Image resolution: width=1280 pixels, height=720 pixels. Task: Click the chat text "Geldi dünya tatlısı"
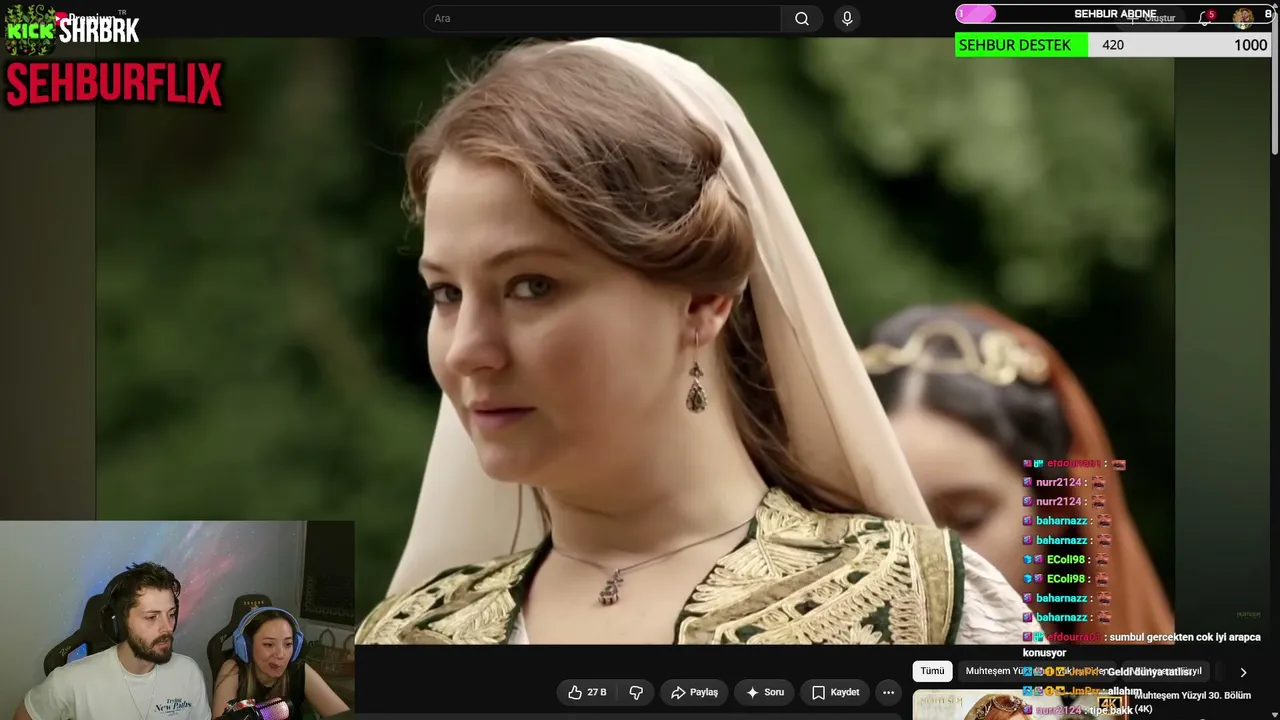tap(1150, 672)
